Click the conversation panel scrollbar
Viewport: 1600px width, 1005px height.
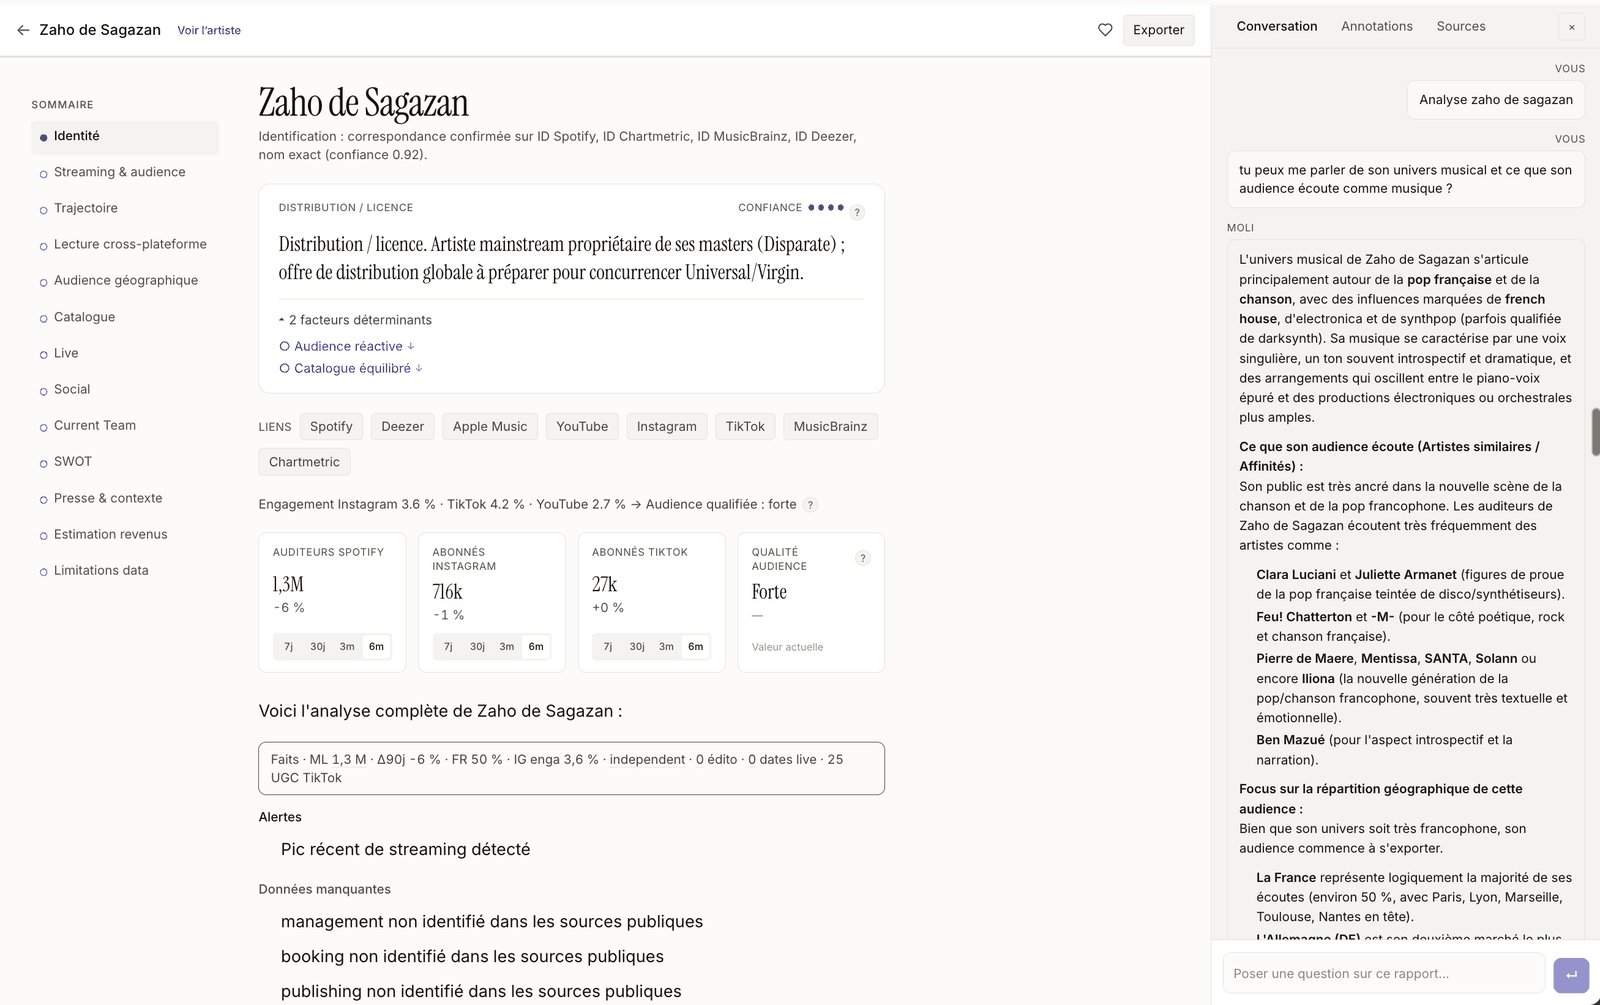[x=1595, y=432]
